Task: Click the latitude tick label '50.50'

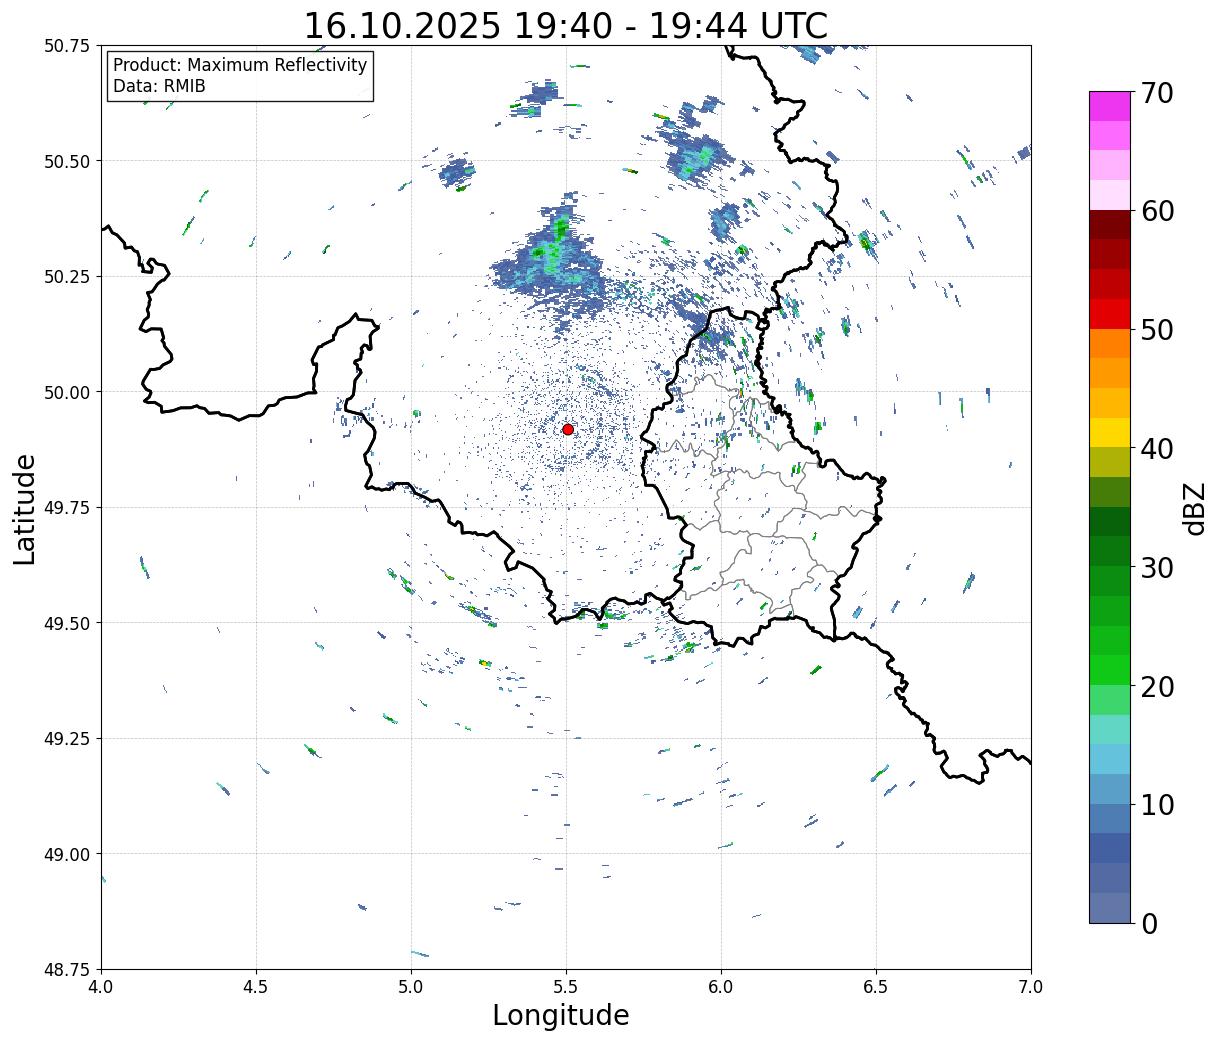Action: tap(66, 161)
